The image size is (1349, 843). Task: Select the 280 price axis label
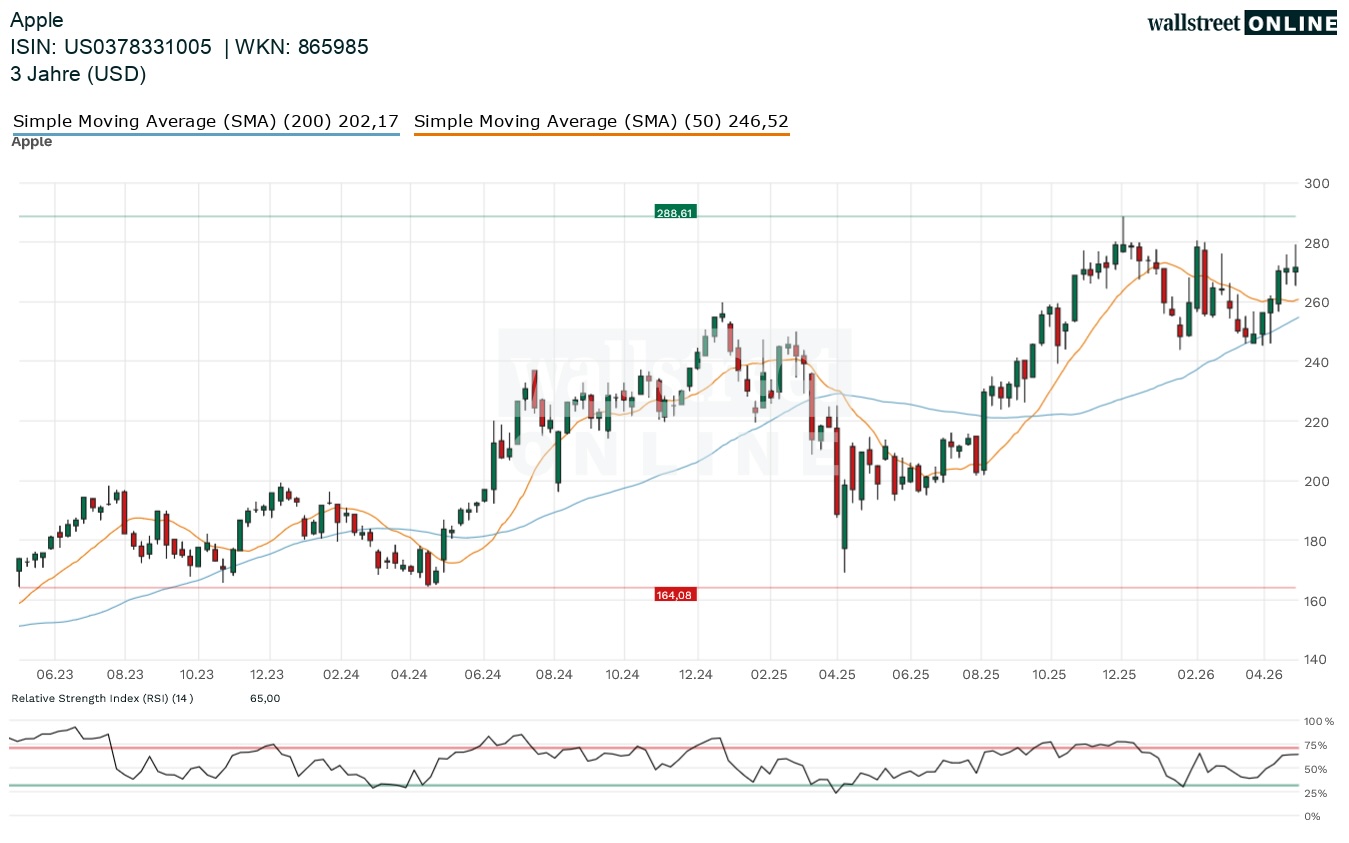click(1315, 243)
